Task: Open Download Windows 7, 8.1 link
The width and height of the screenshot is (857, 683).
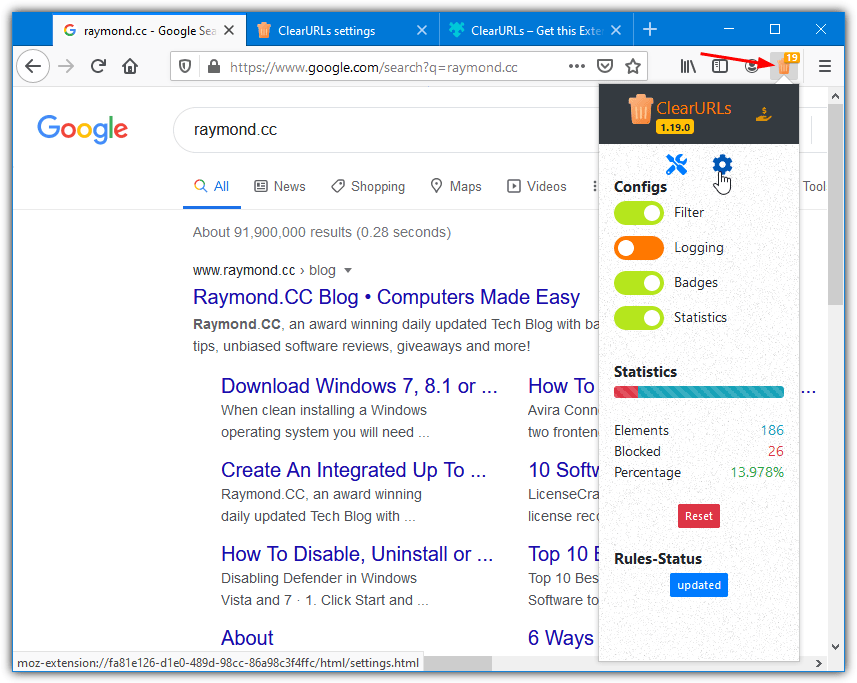Action: point(359,386)
